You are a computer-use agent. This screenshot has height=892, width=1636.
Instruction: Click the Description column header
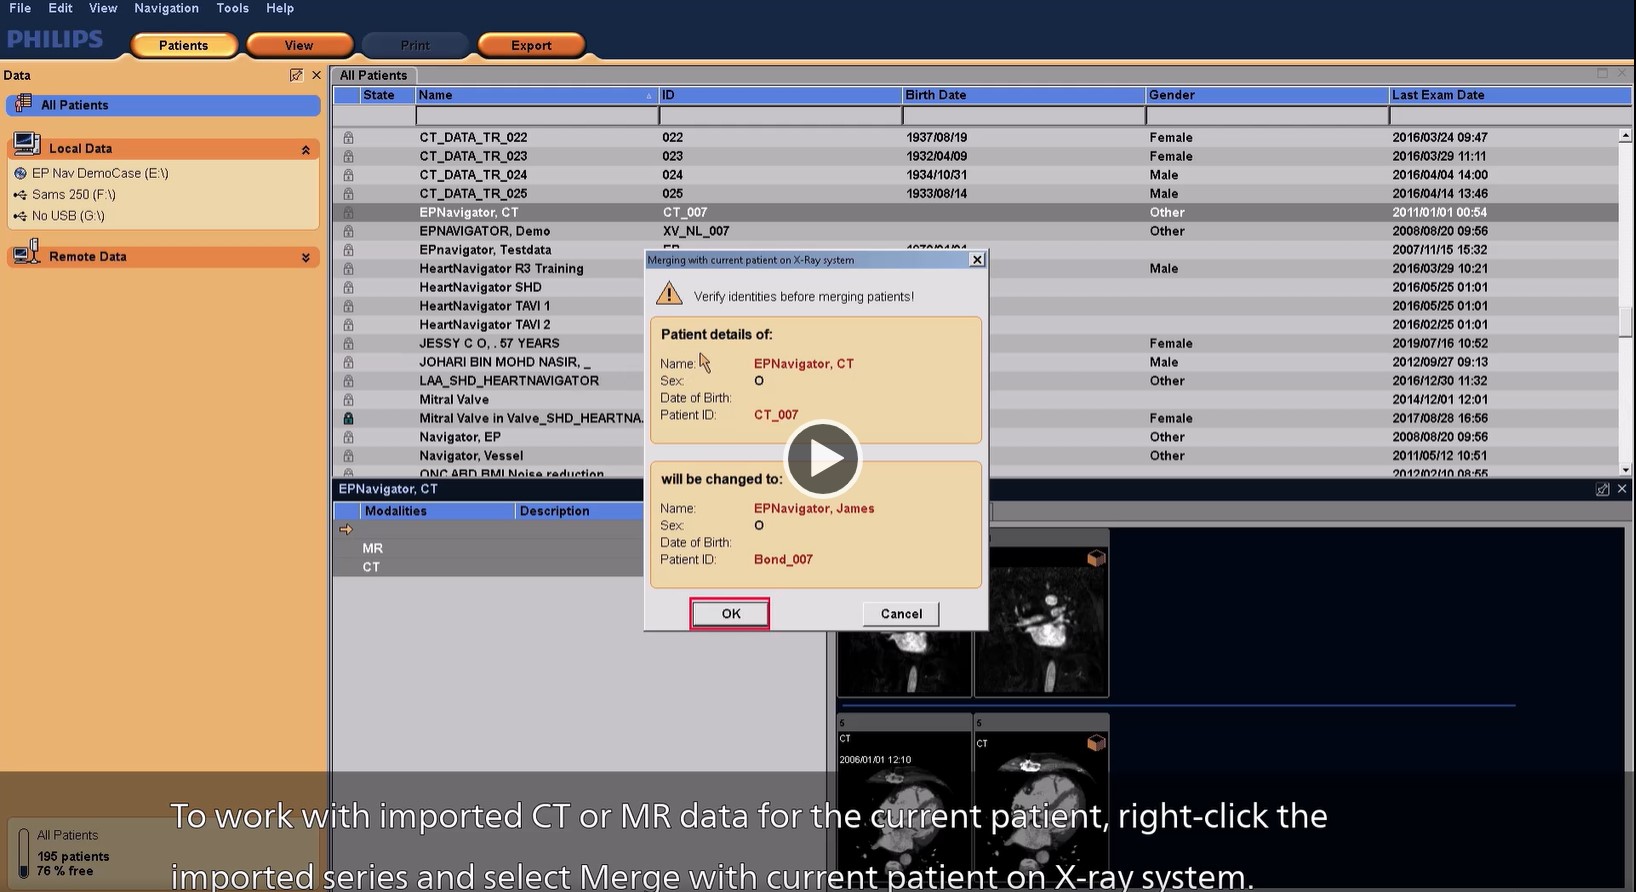coord(580,511)
